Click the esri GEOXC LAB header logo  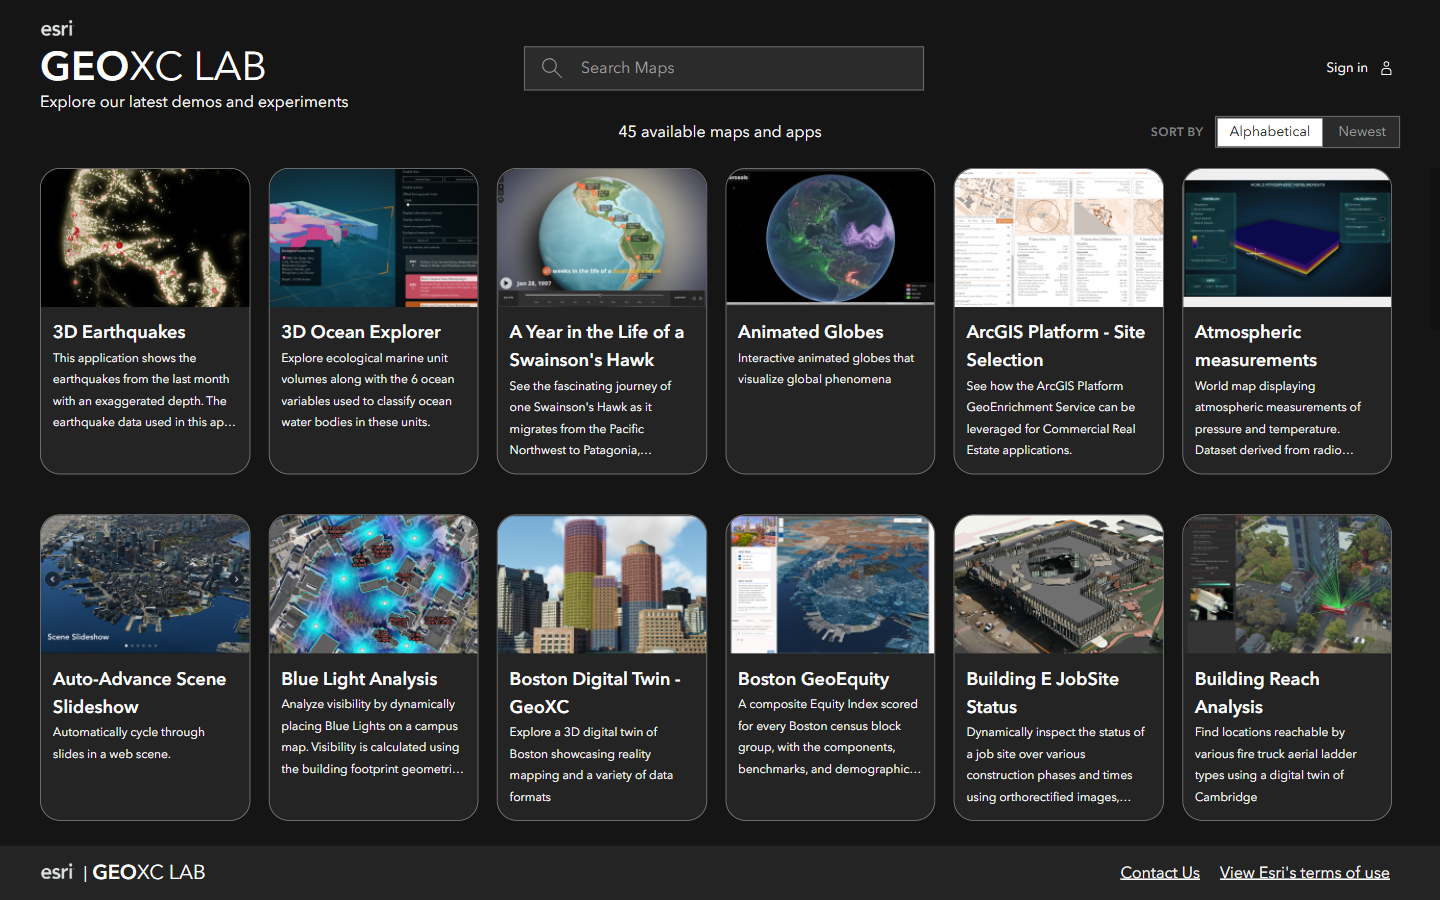[x=153, y=53]
